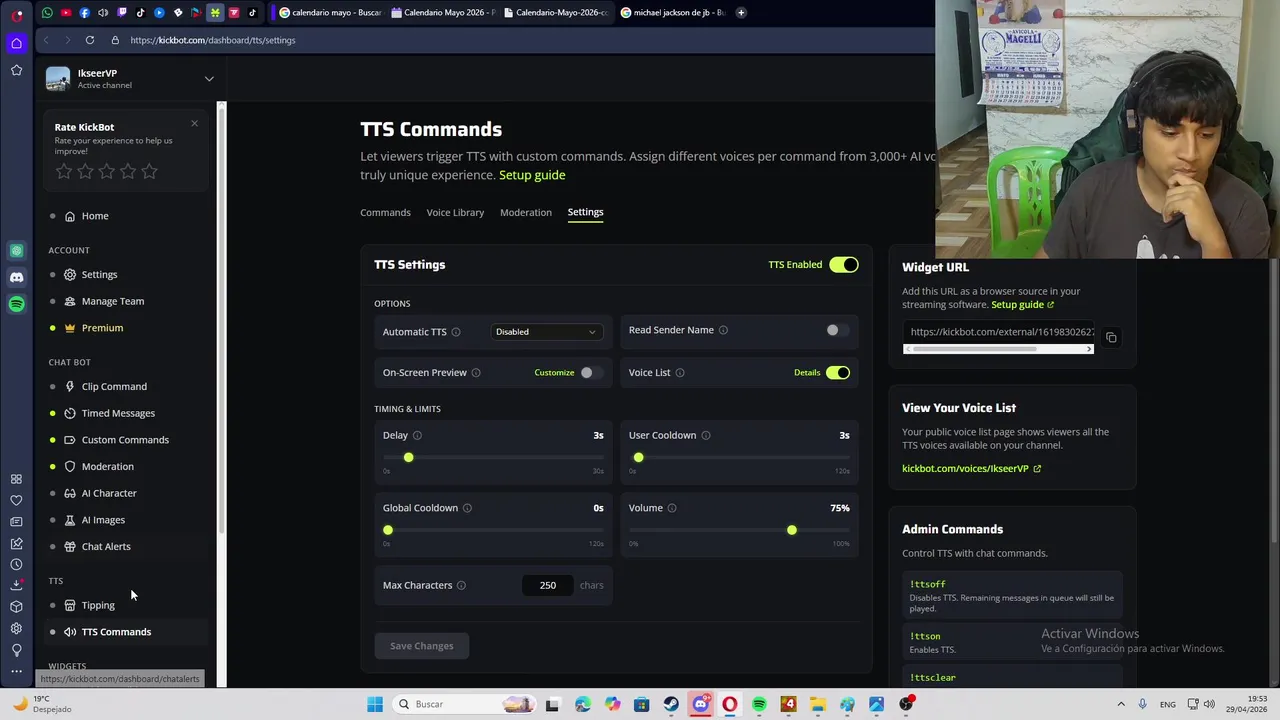Open Tipping in the sidebar

(x=98, y=605)
